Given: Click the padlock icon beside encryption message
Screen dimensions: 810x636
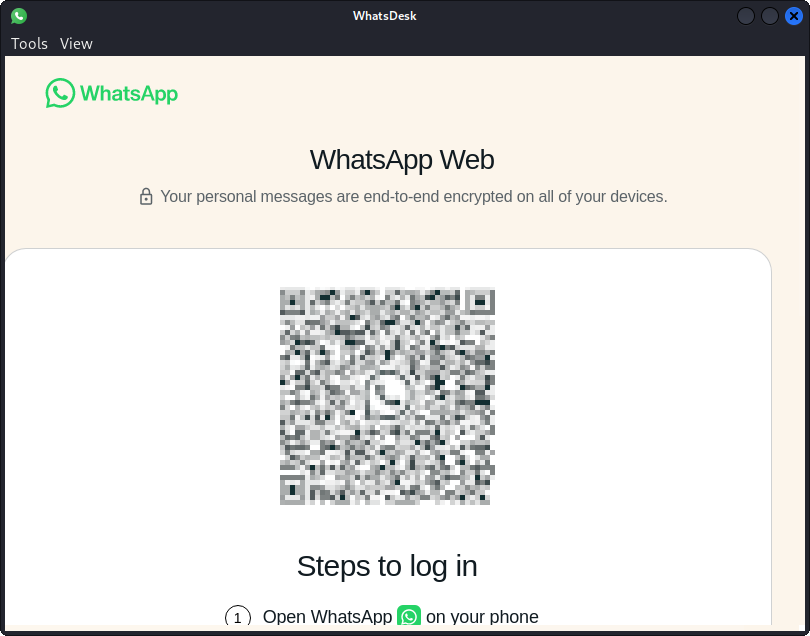Looking at the screenshot, I should 146,196.
